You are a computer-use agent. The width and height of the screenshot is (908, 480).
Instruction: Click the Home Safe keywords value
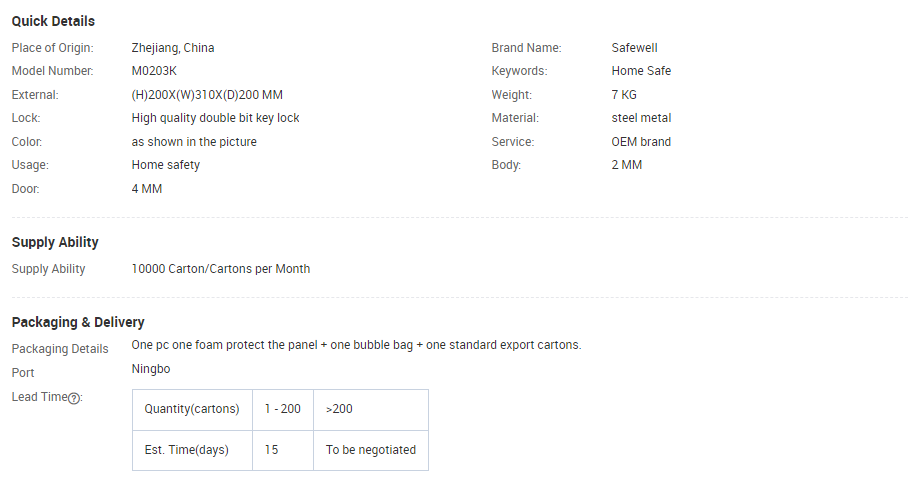(641, 71)
